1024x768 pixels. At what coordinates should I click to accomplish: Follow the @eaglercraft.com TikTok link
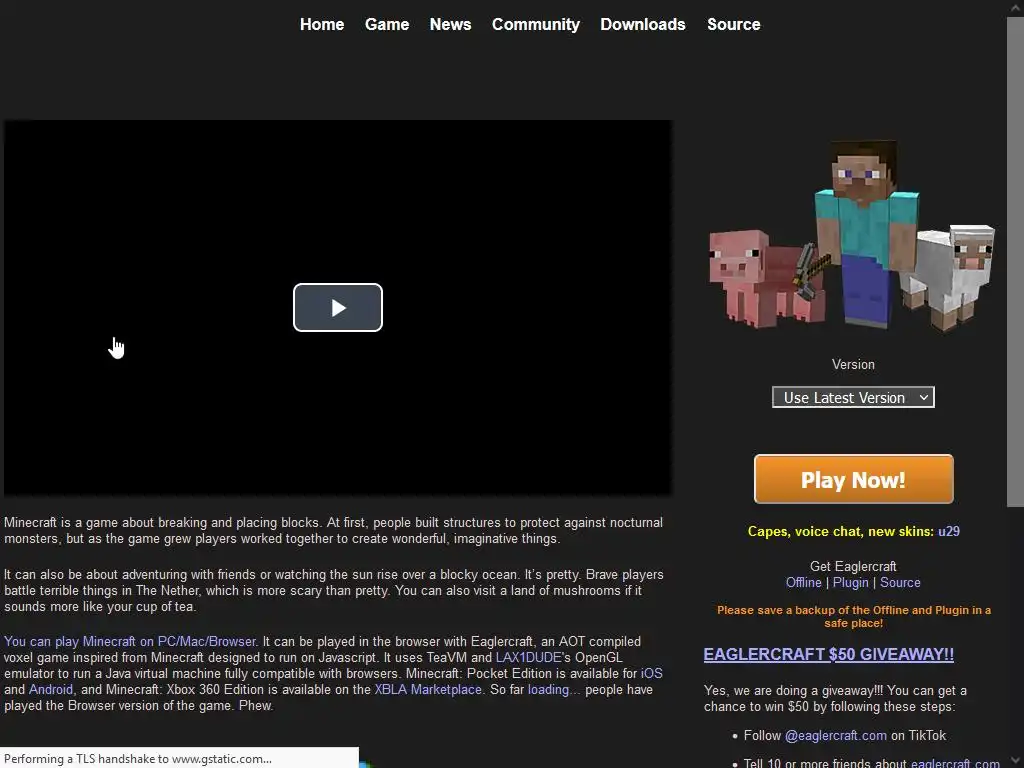(835, 735)
